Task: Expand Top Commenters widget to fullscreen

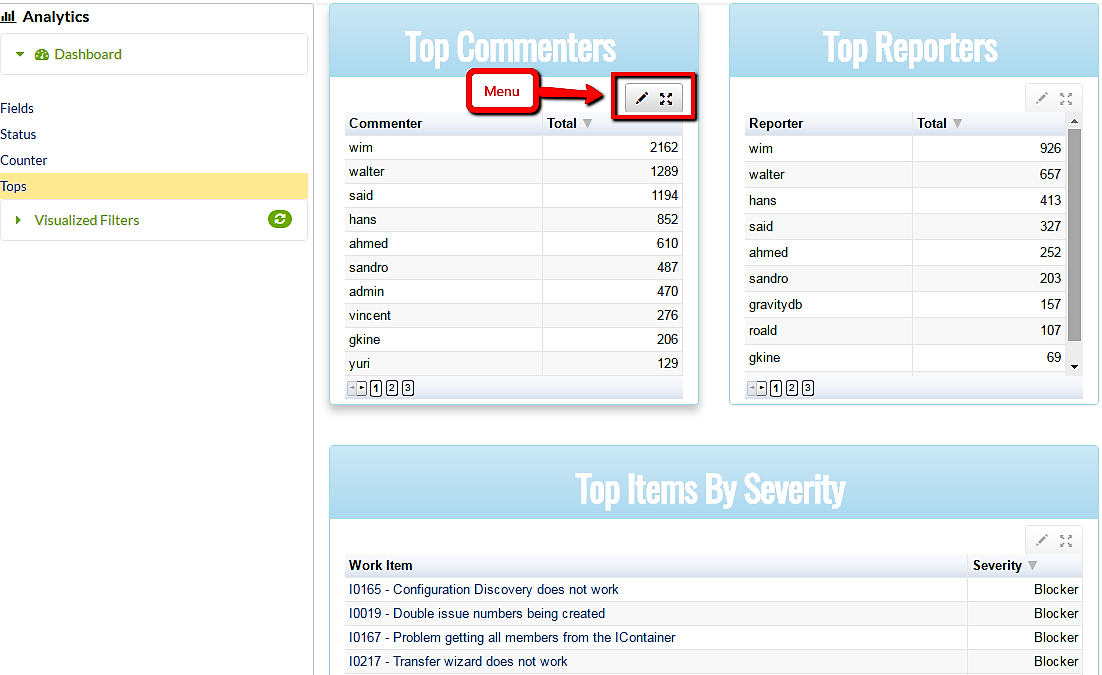Action: 666,98
